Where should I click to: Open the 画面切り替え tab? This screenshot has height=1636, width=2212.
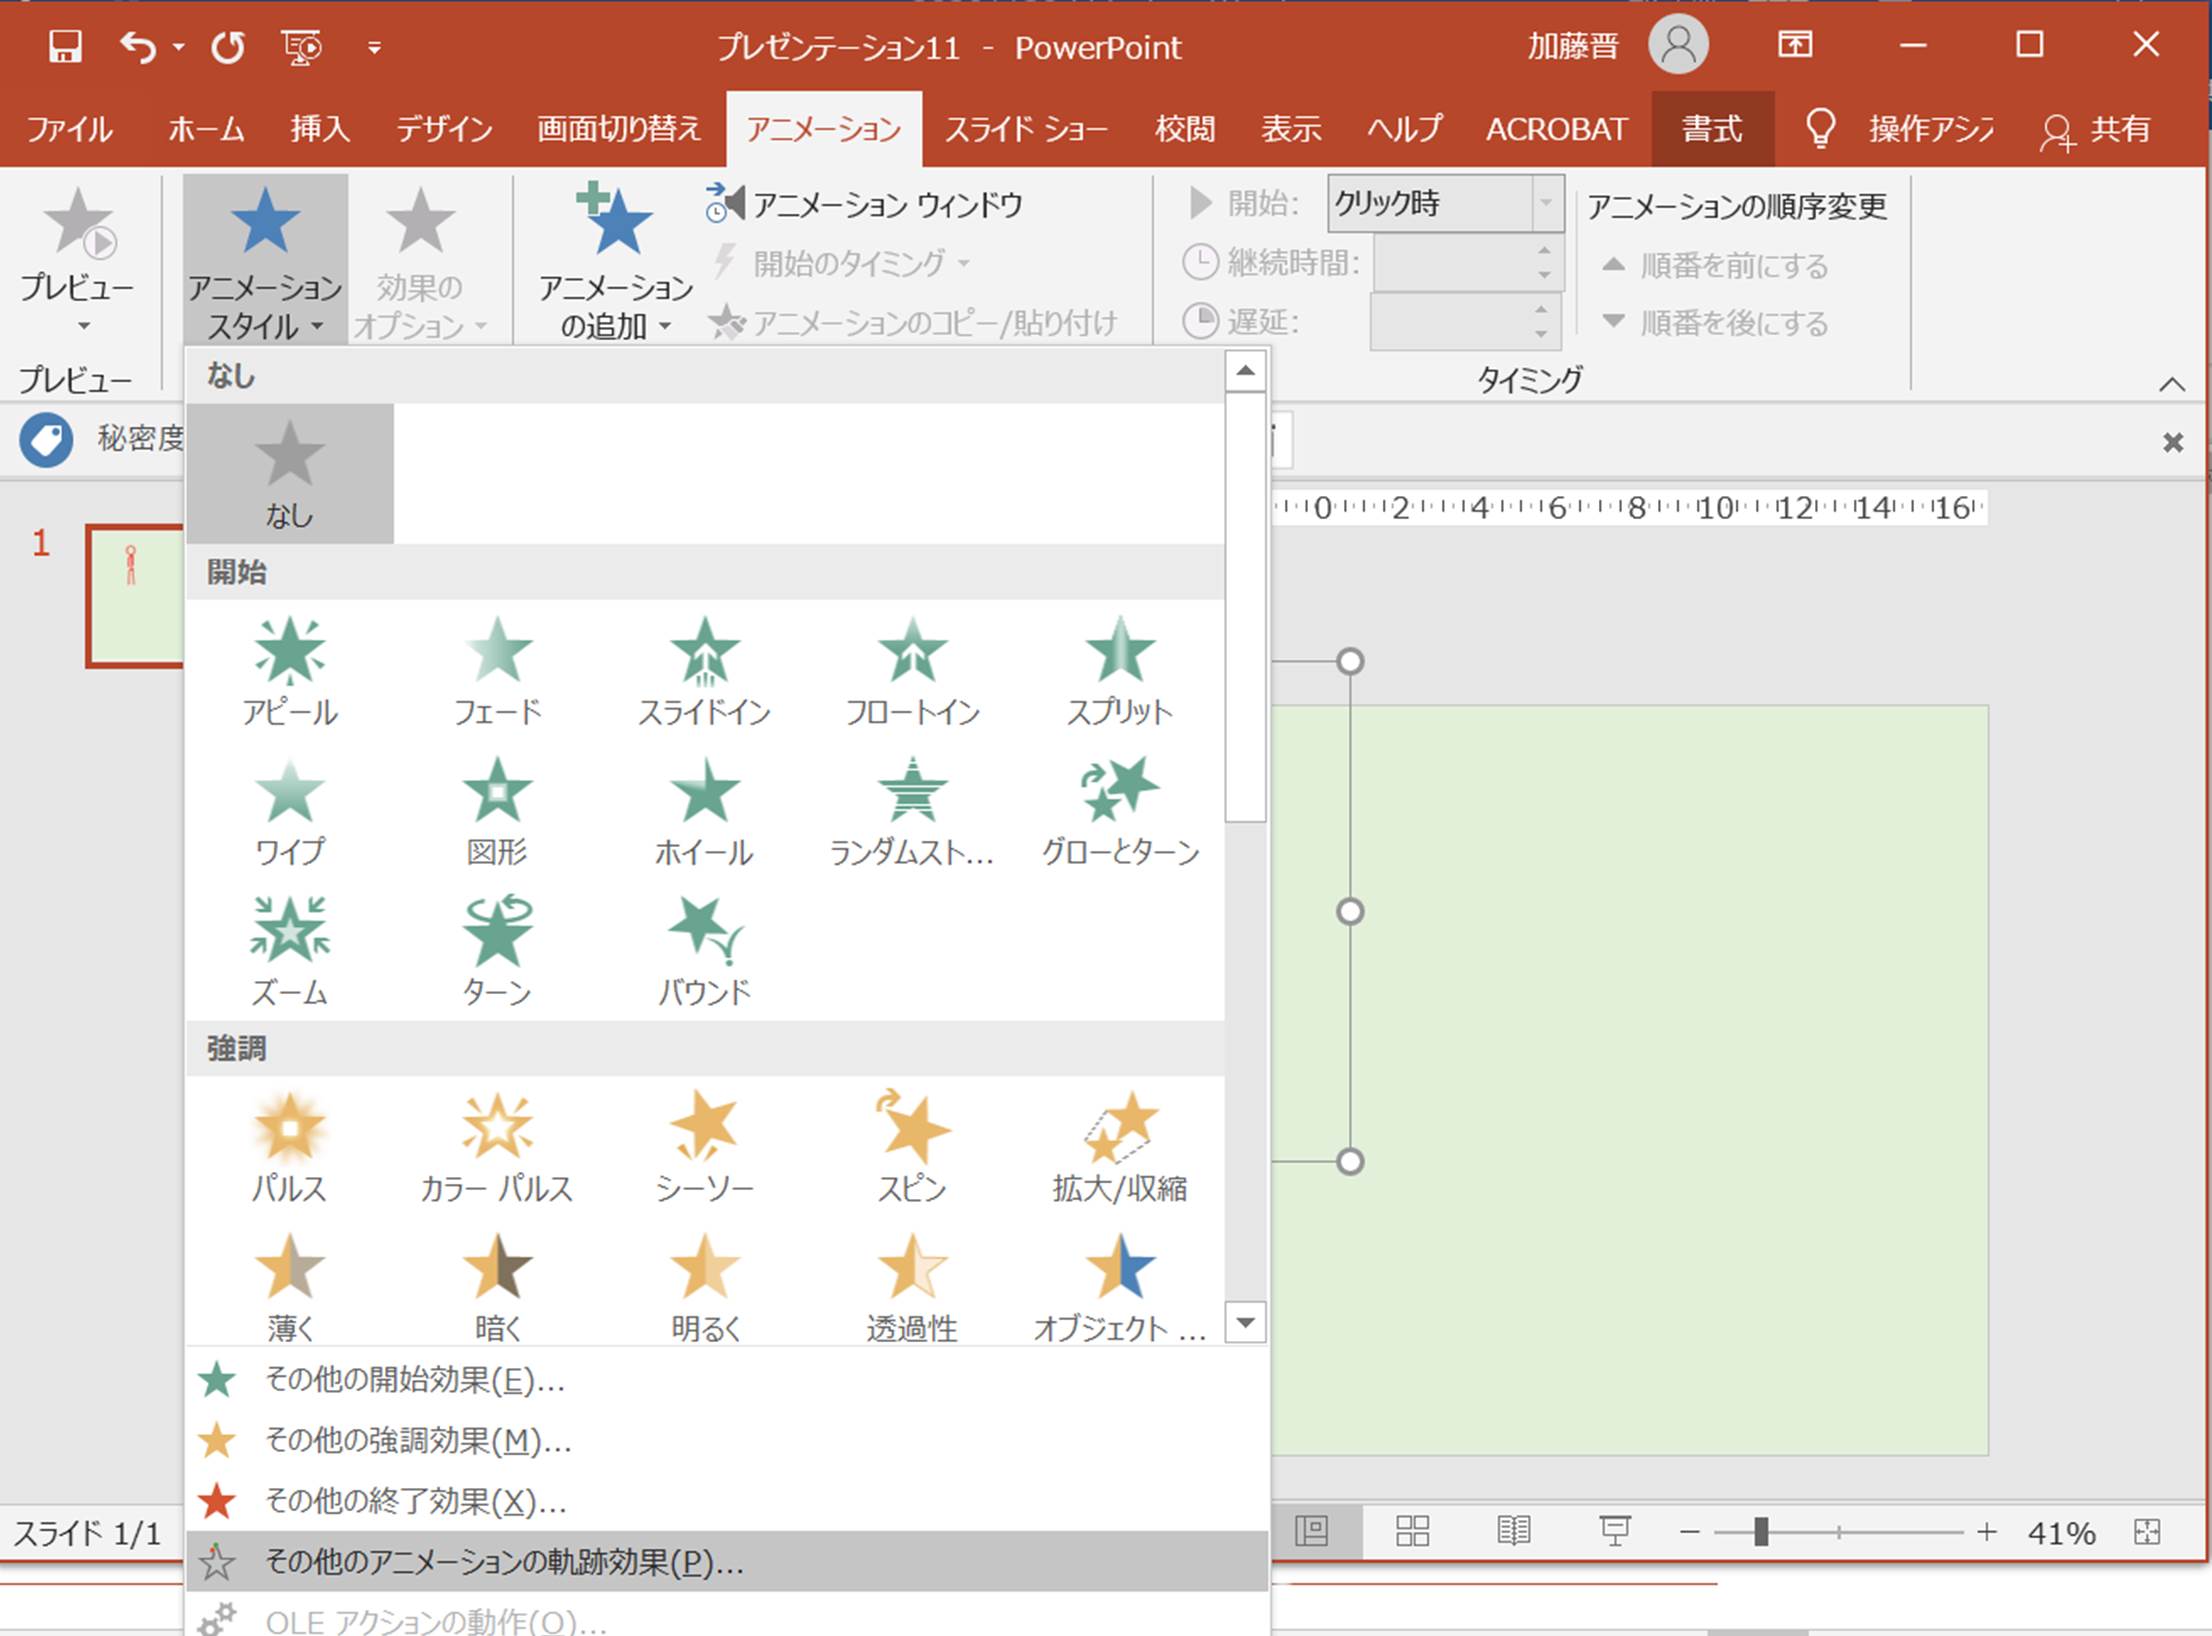pyautogui.click(x=619, y=129)
